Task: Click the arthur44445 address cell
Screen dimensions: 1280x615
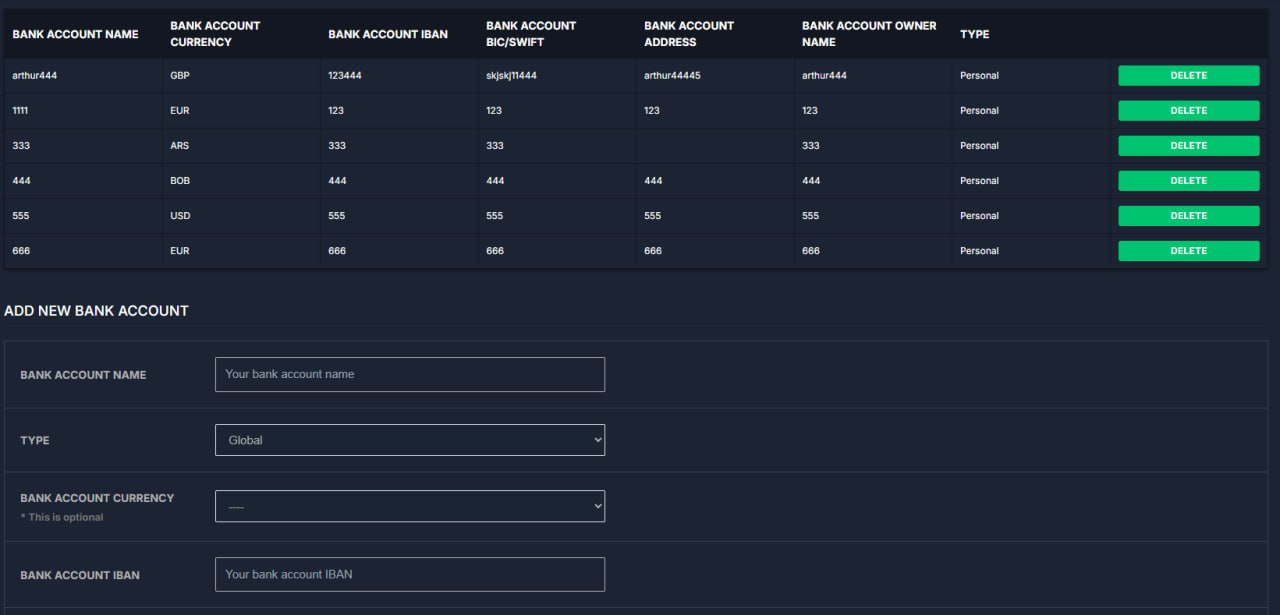Action: 672,76
